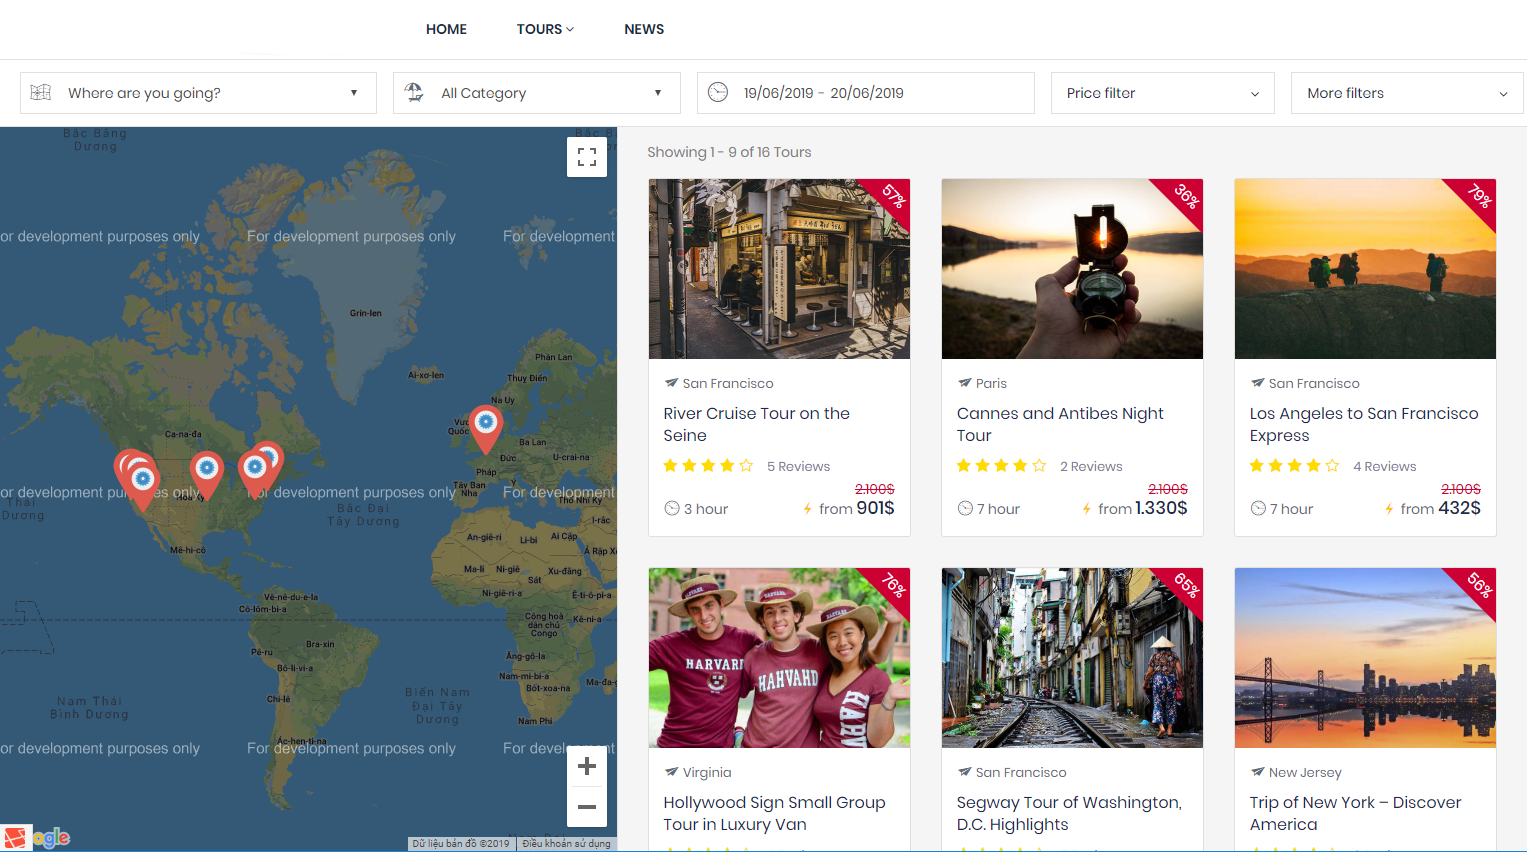Click the '2 Reviews' text
Screen dimensions: 1527x852
click(1091, 466)
